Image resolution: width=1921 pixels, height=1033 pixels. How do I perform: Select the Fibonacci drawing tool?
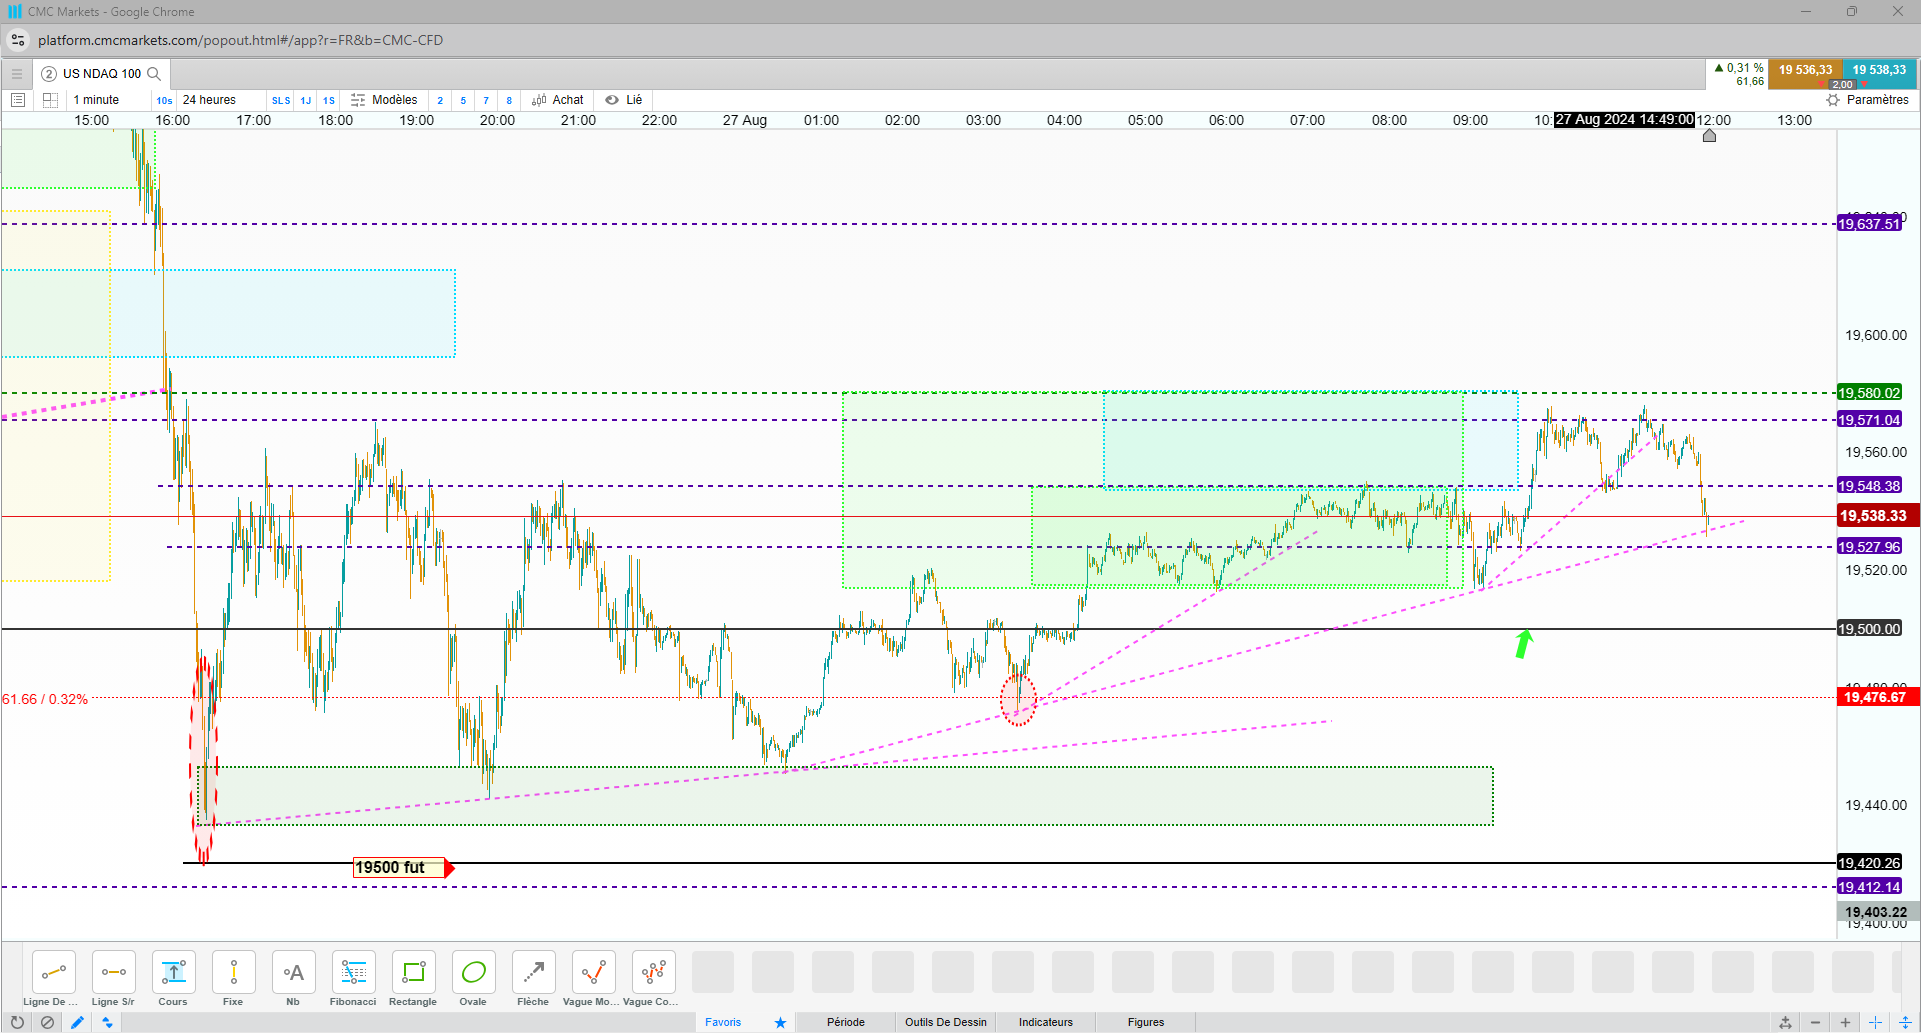pos(353,979)
